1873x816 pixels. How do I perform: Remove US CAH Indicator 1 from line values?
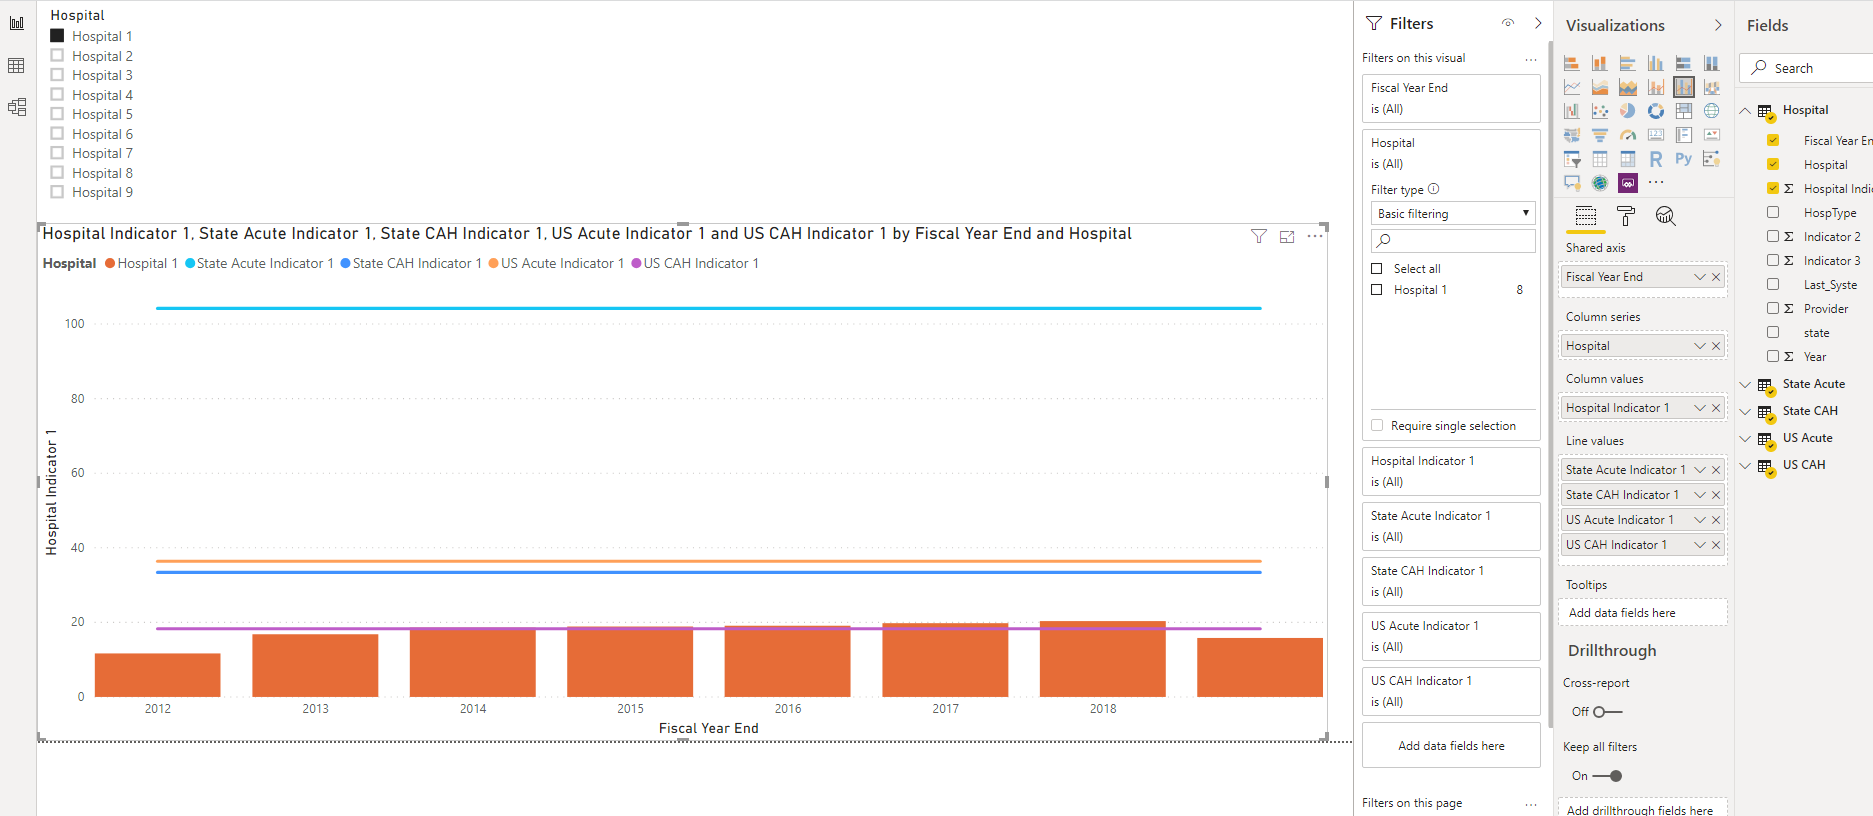pyautogui.click(x=1716, y=545)
